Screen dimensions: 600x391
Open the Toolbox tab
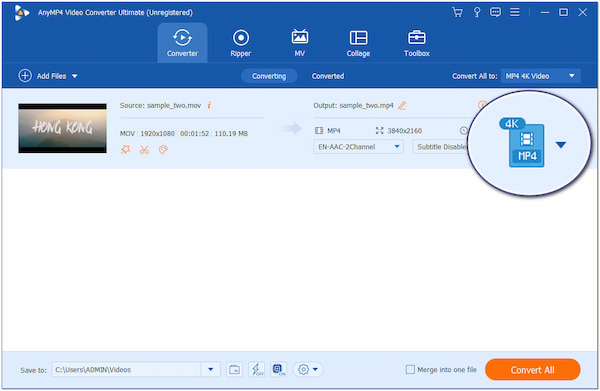coord(417,43)
